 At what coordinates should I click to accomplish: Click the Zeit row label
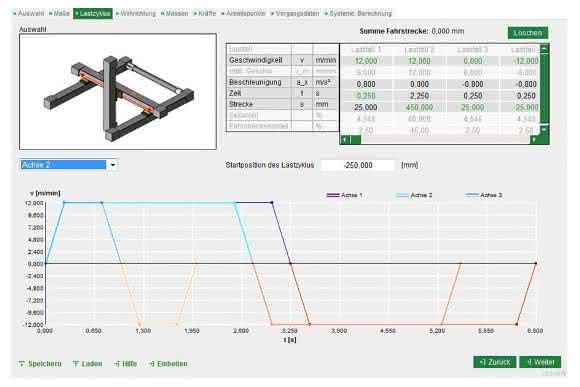click(x=235, y=93)
